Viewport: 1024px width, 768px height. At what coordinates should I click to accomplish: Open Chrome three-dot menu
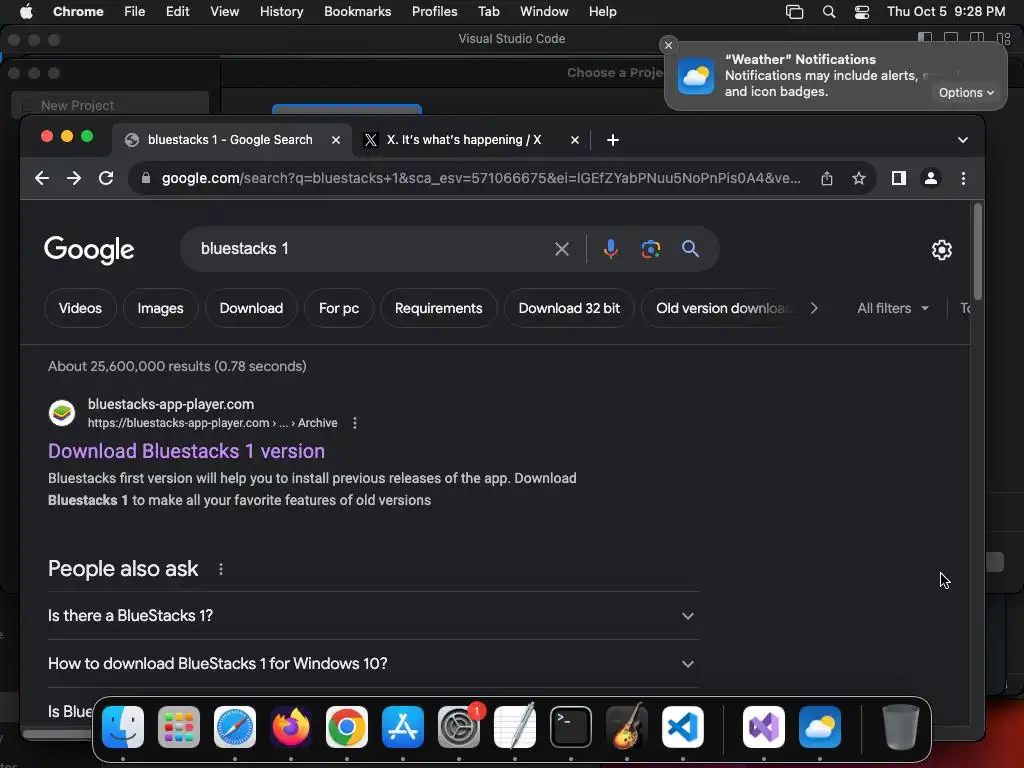pos(963,178)
